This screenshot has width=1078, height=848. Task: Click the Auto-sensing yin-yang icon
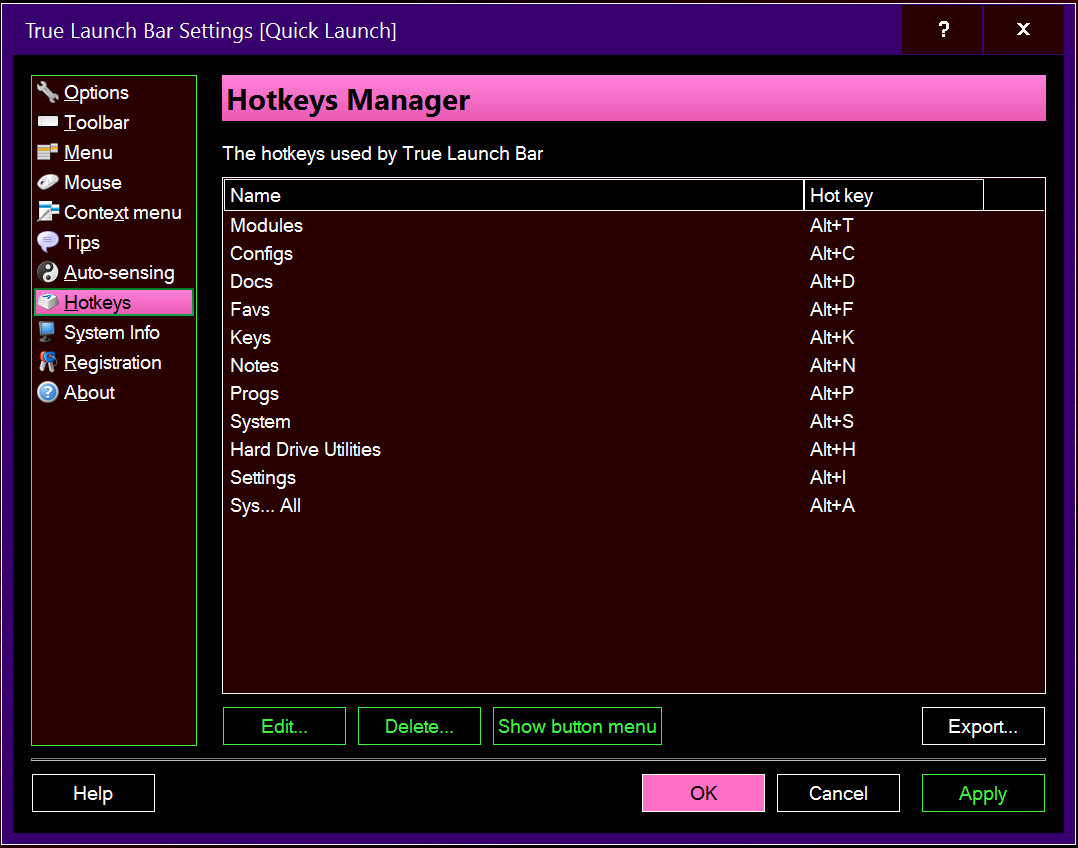48,273
